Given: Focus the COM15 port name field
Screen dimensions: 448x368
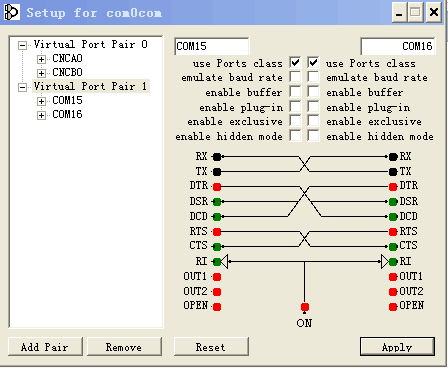Looking at the screenshot, I should pyautogui.click(x=211, y=46).
